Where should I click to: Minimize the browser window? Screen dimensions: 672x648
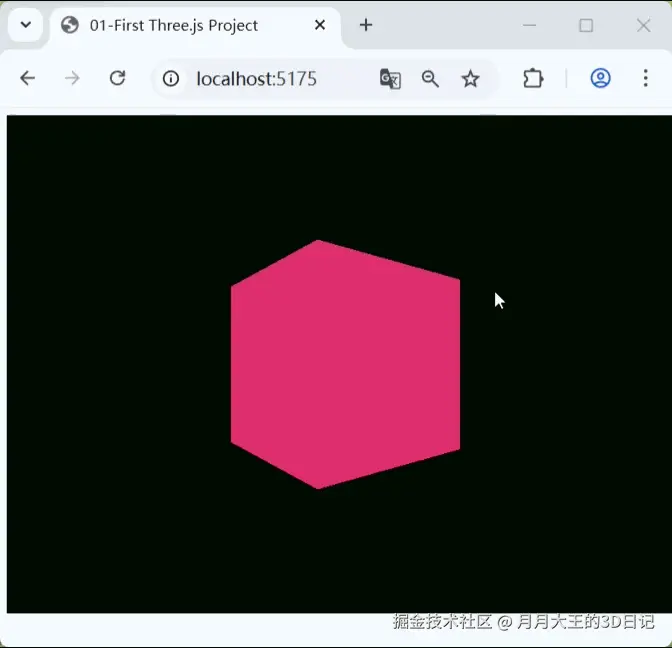click(x=530, y=26)
